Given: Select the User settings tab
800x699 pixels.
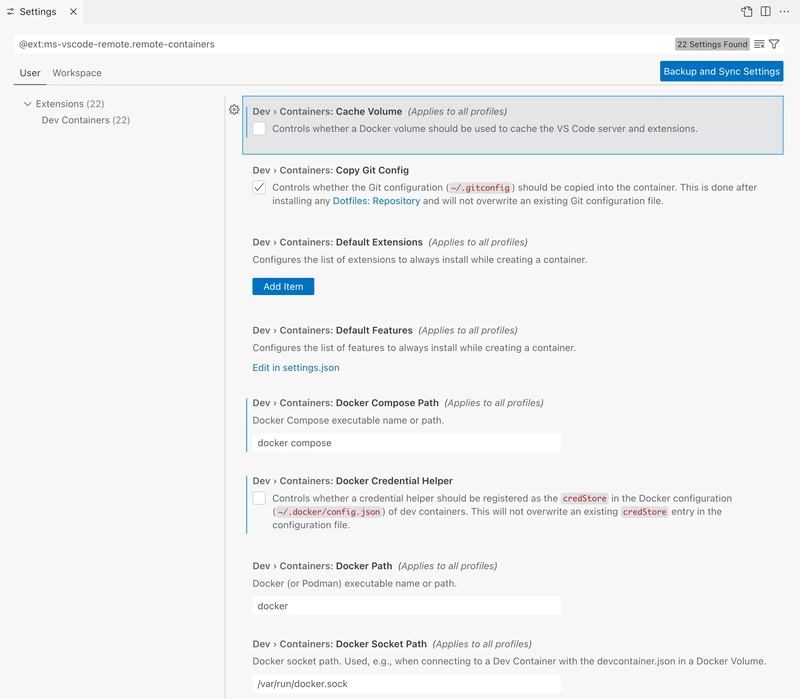Looking at the screenshot, I should coord(30,73).
